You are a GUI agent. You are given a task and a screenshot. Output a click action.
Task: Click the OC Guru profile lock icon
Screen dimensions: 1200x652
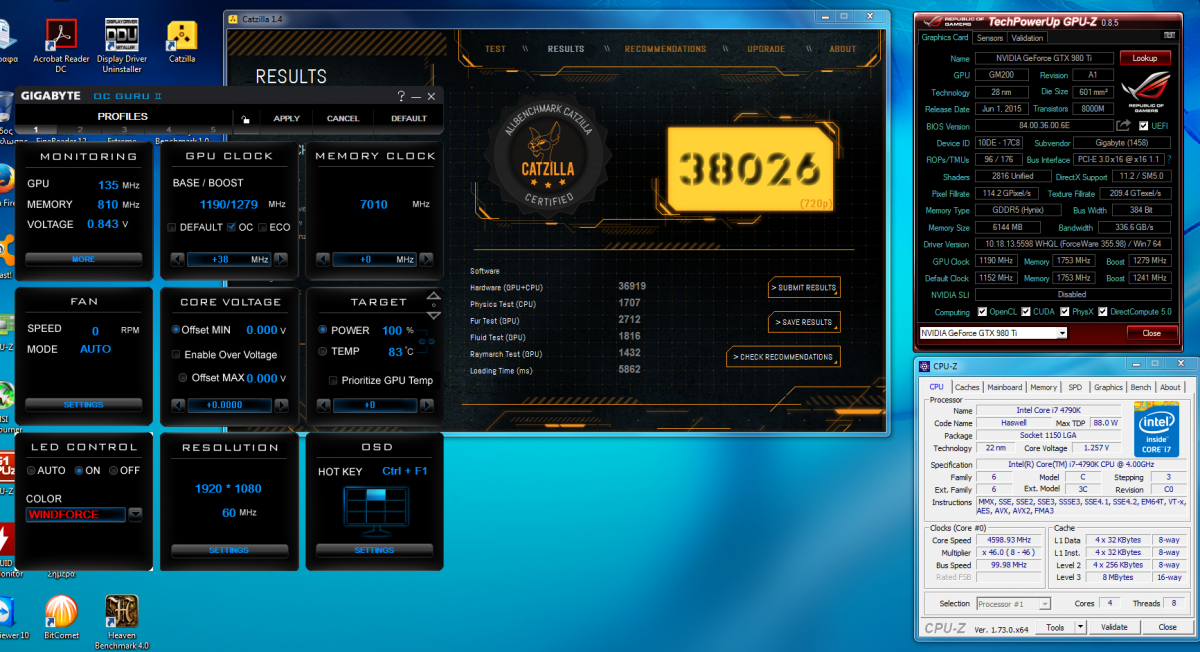click(x=245, y=119)
